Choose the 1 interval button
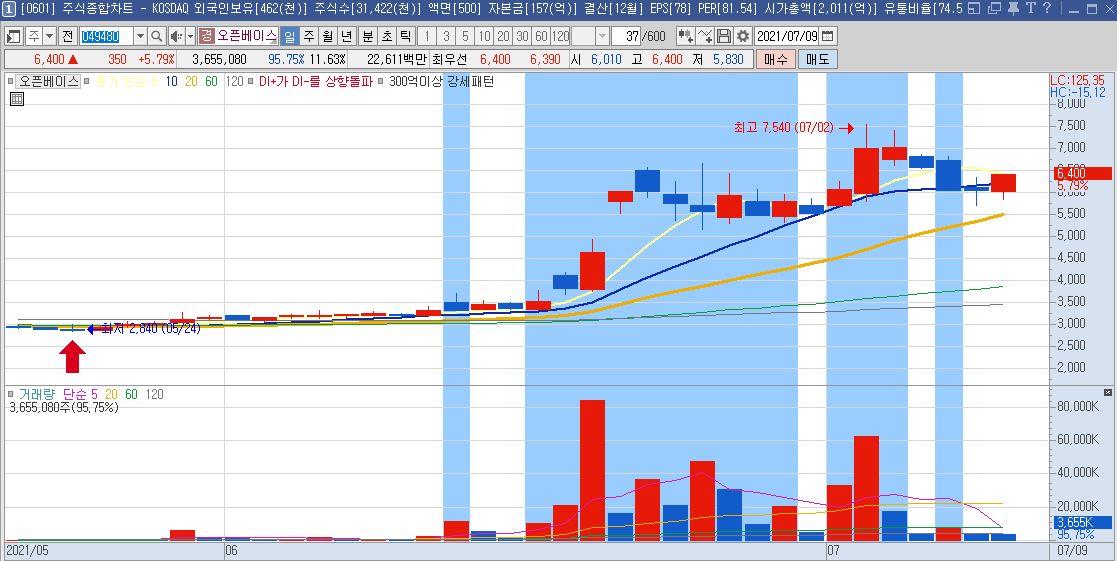This screenshot has height=561, width=1117. [x=427, y=36]
